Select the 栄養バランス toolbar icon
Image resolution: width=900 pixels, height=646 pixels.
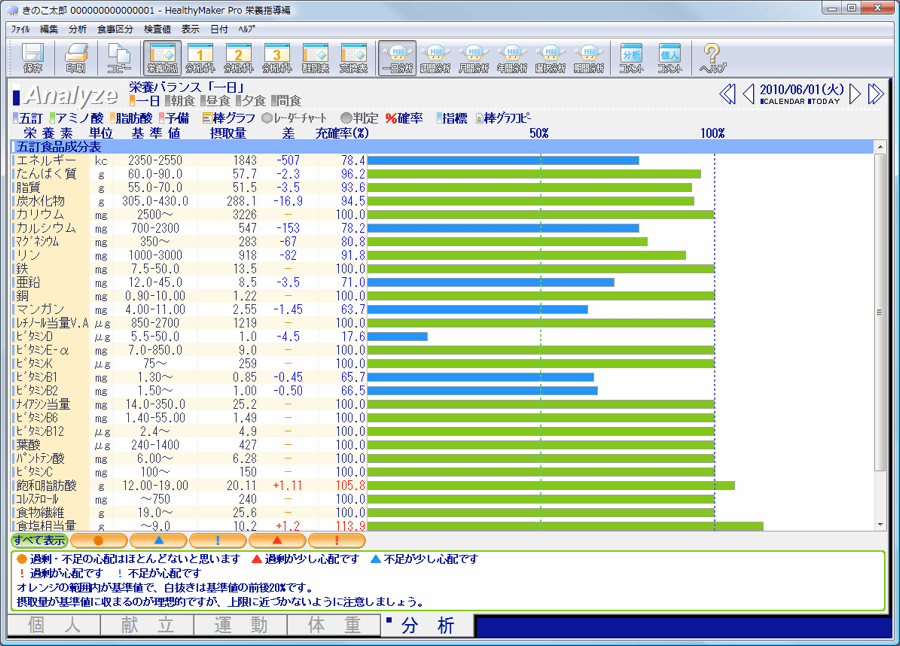tap(162, 58)
